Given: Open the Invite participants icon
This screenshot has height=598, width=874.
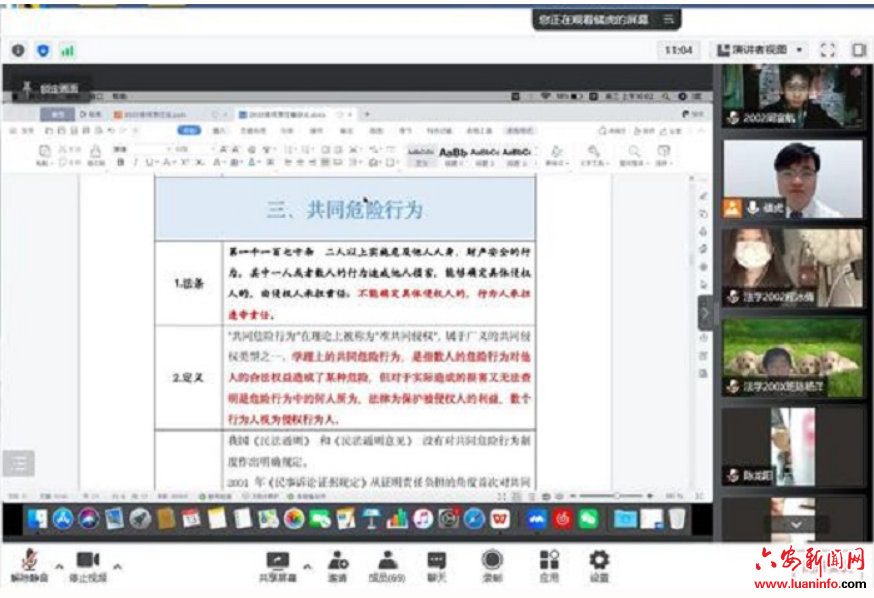Looking at the screenshot, I should (x=338, y=564).
